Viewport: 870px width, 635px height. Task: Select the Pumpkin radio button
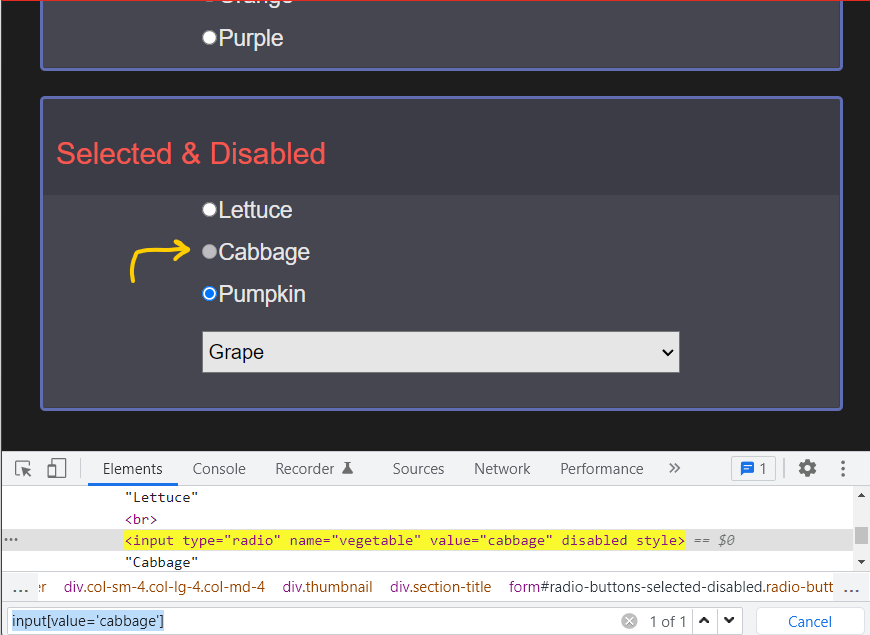(x=209, y=294)
